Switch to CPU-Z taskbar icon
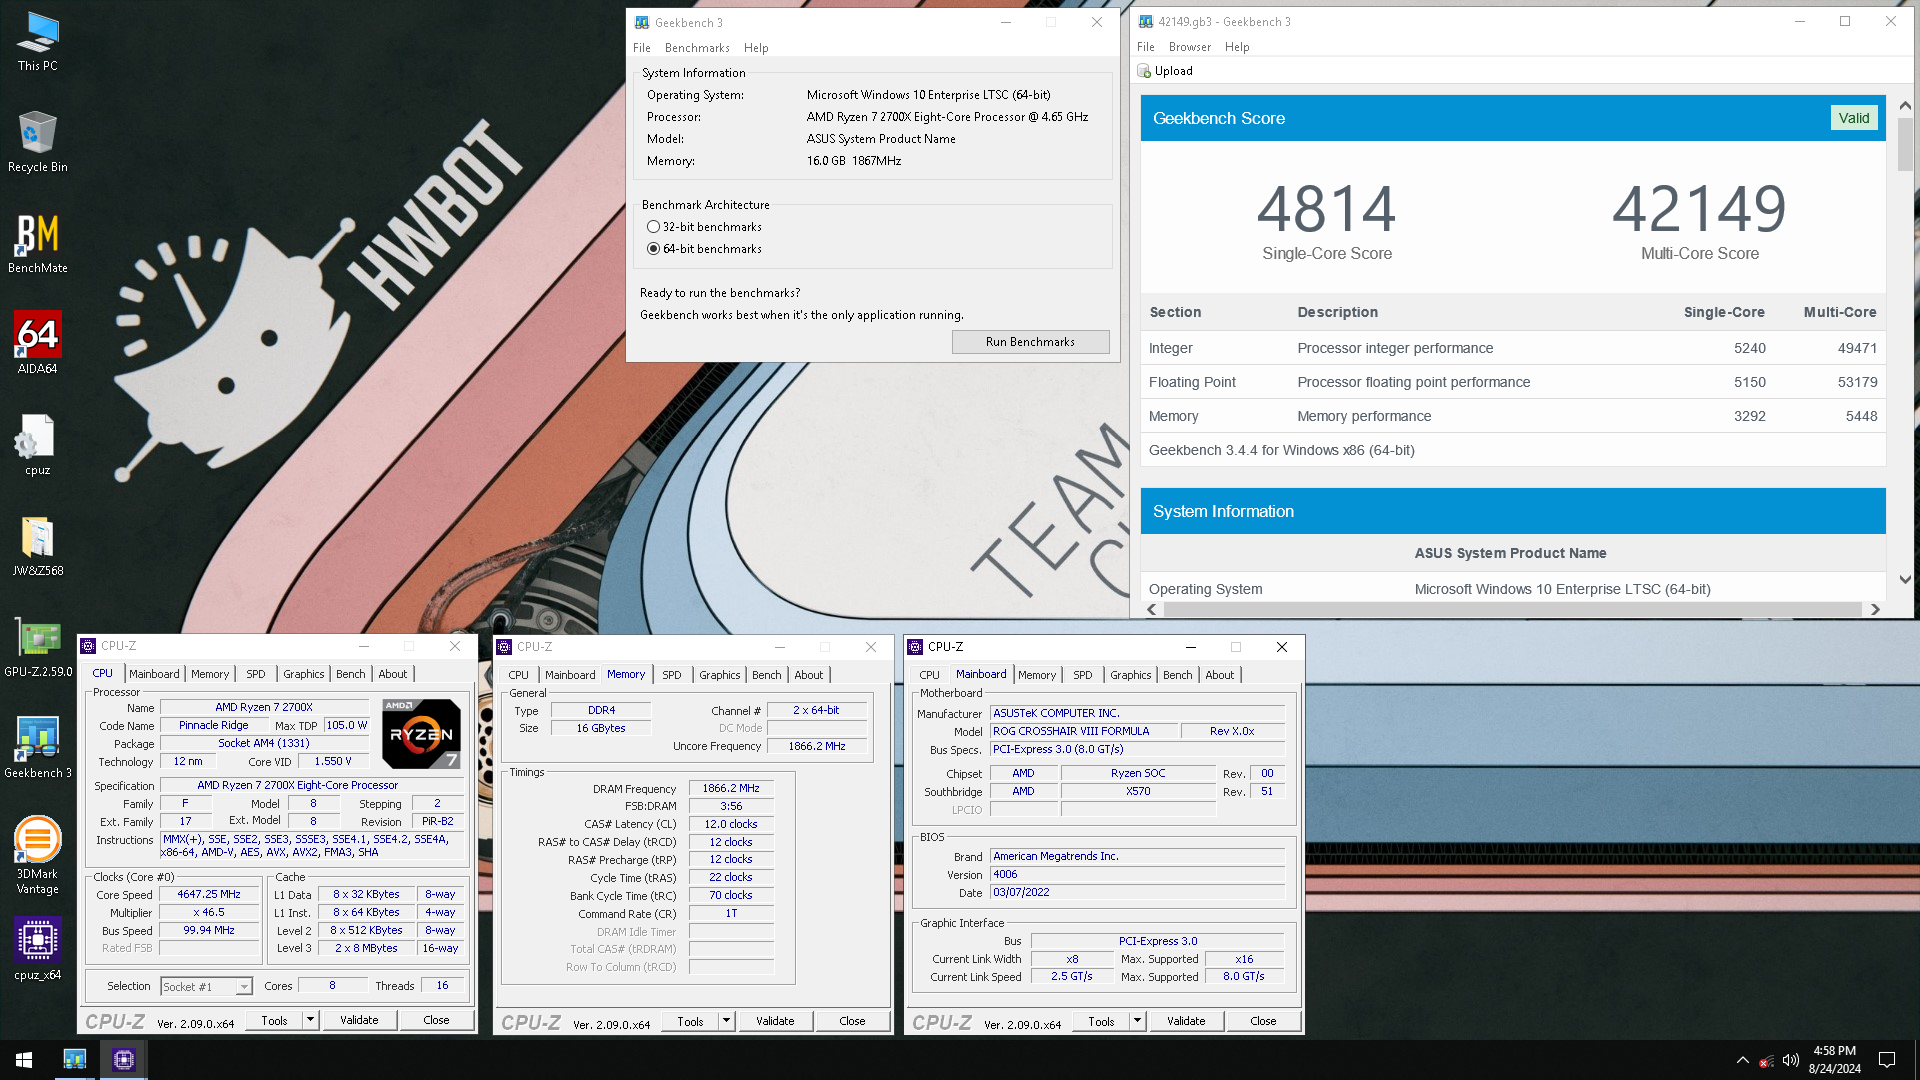This screenshot has height=1080, width=1920. 124,1059
